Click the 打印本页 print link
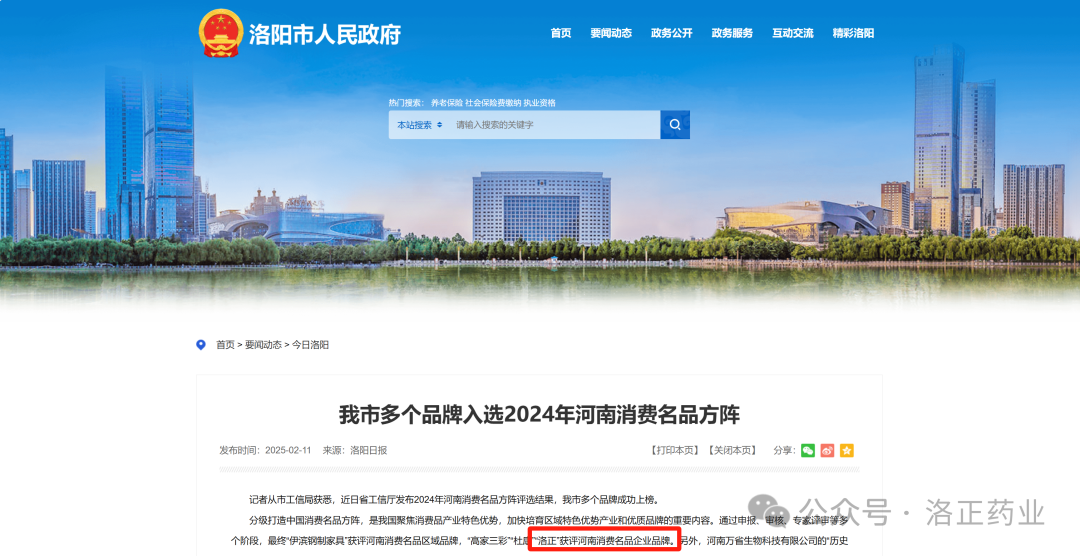The height and width of the screenshot is (556, 1080). pyautogui.click(x=675, y=450)
